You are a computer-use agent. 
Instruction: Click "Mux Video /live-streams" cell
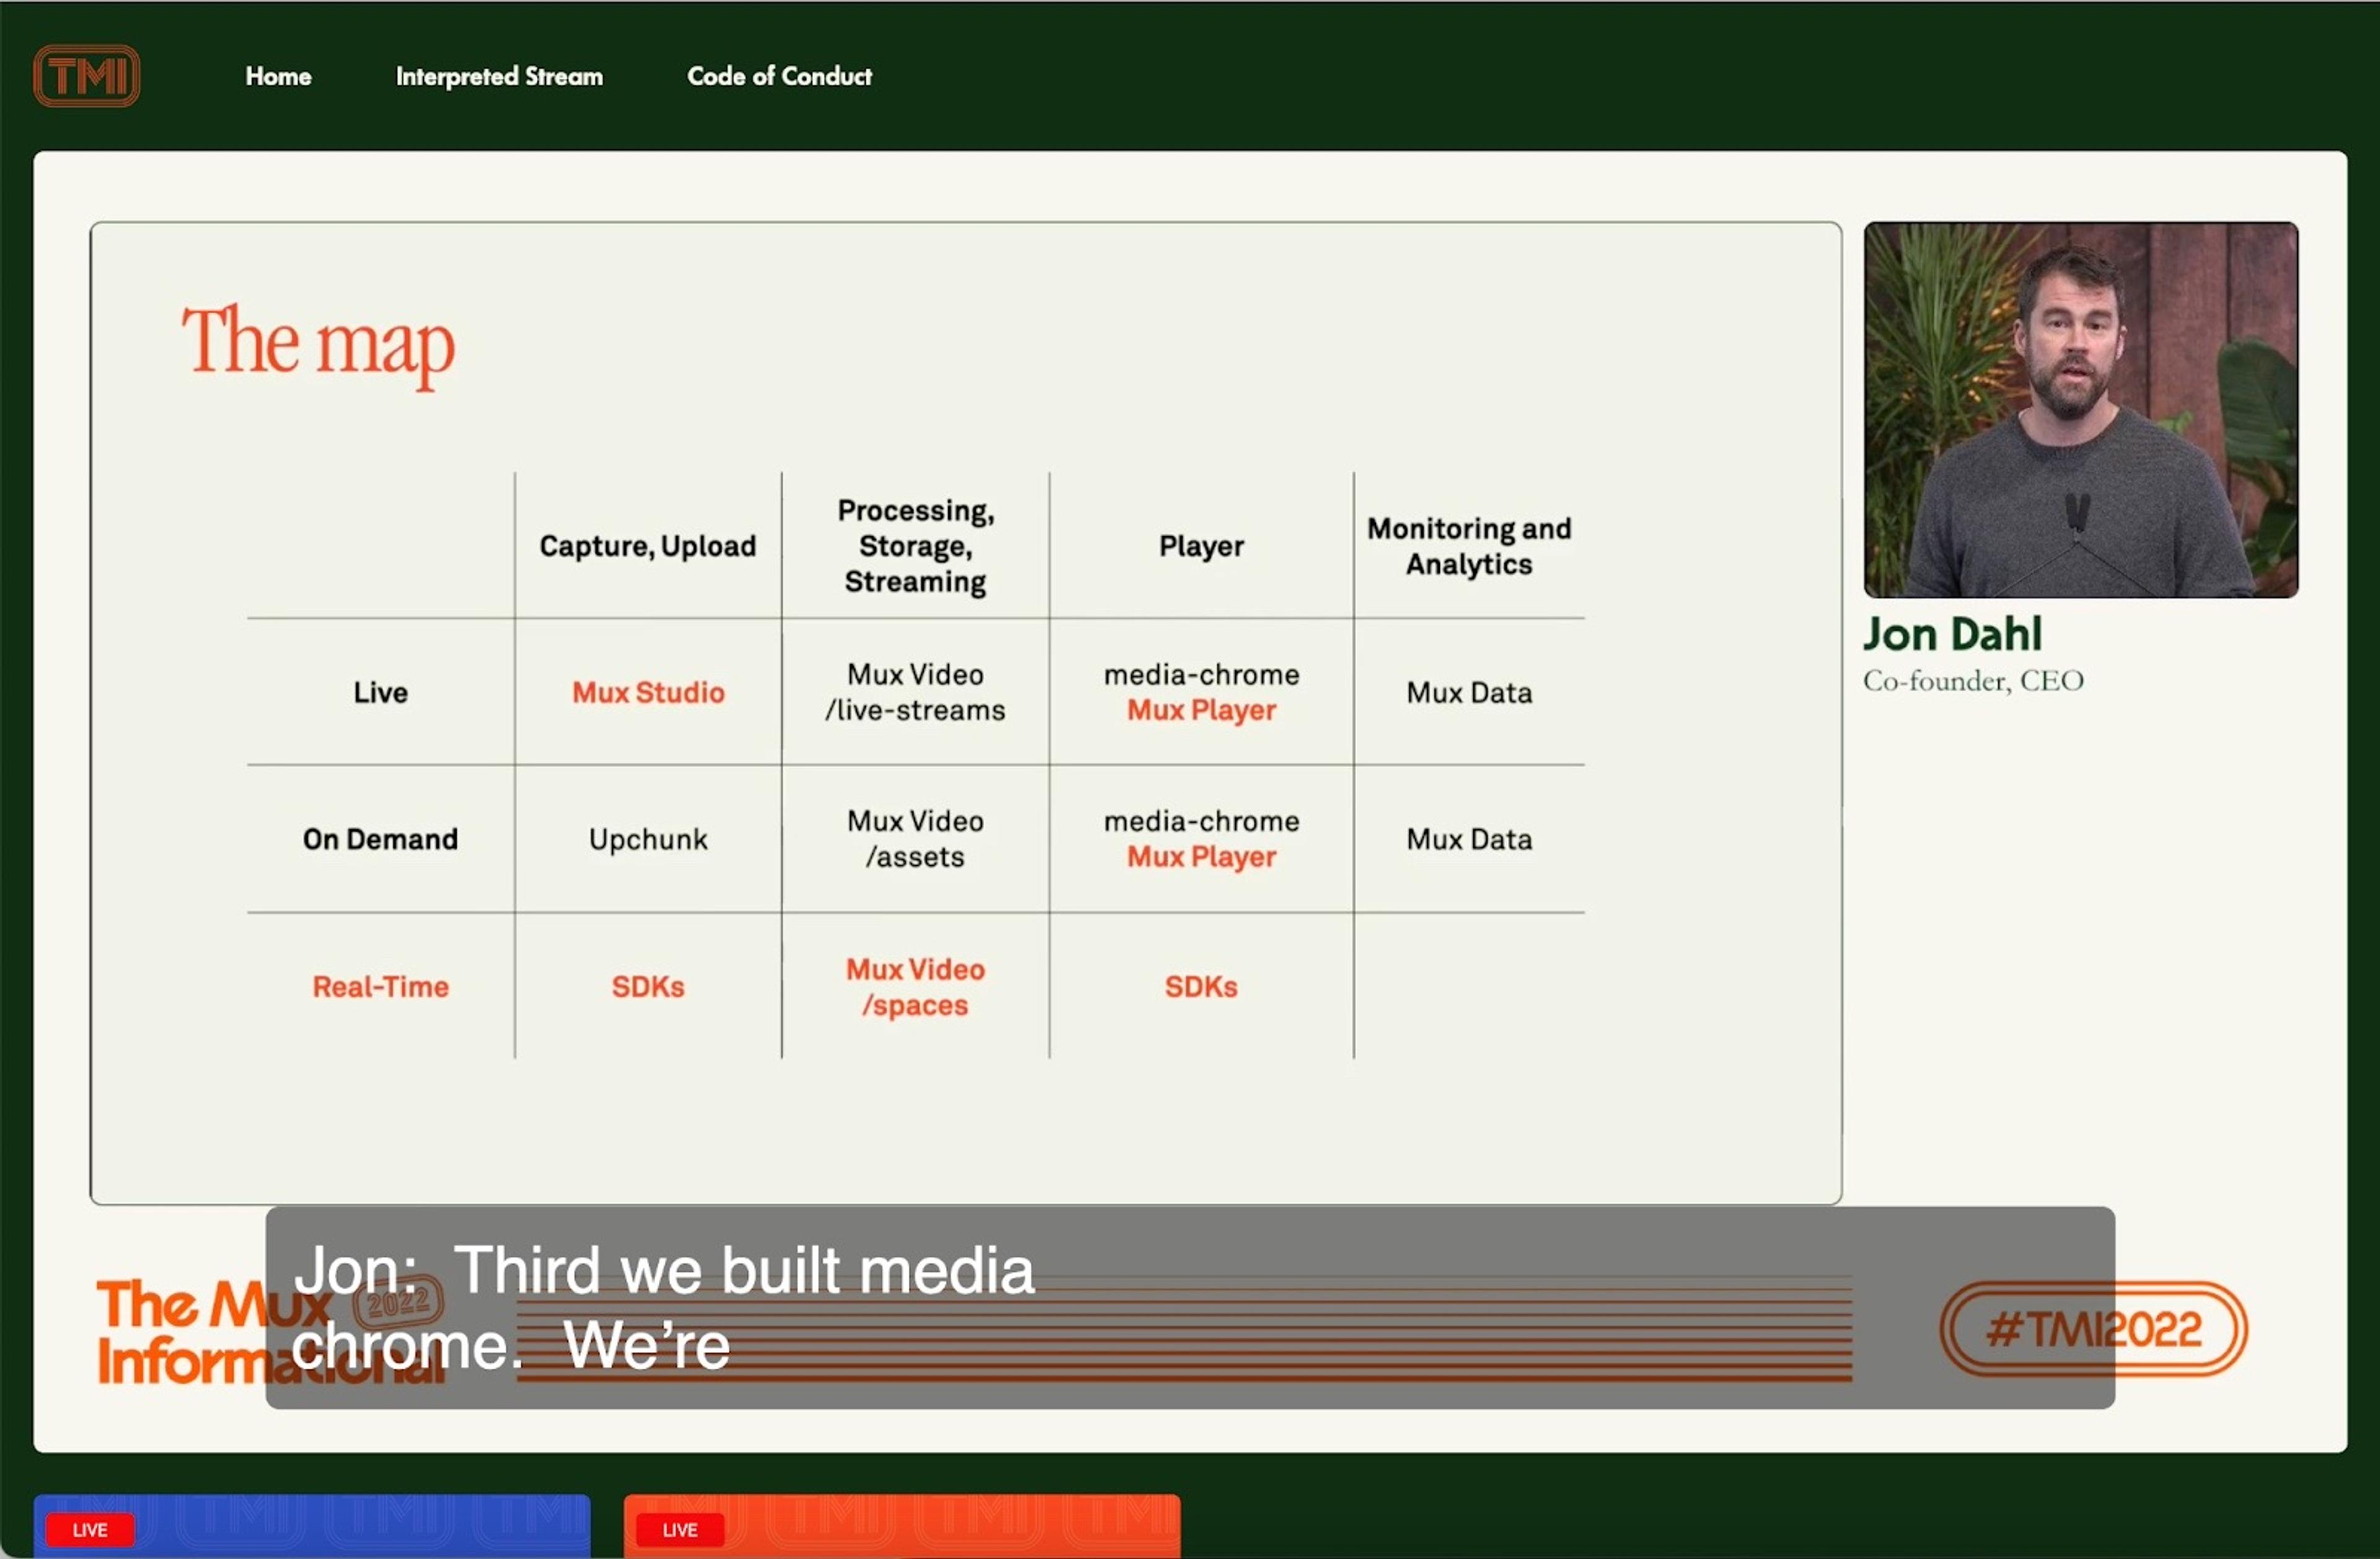[x=915, y=692]
